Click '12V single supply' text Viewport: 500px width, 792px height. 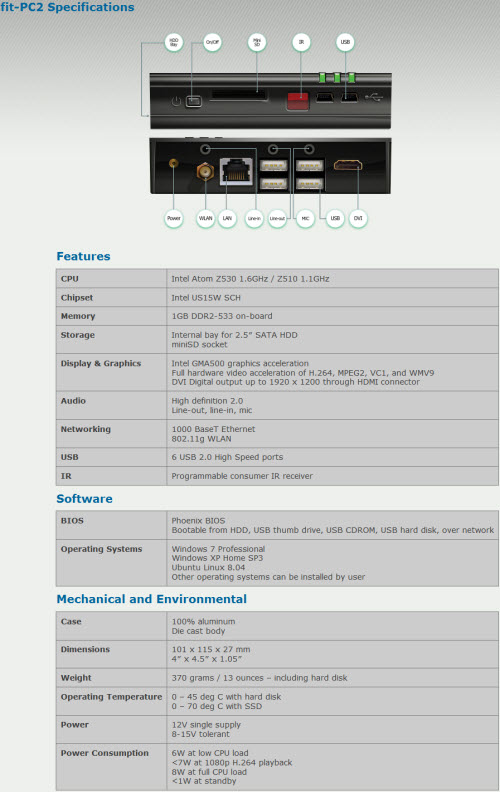(x=206, y=725)
